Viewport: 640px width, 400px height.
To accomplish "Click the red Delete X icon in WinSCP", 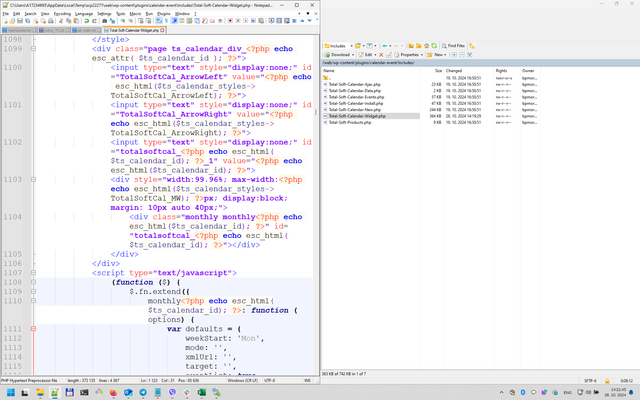I will (x=381, y=55).
